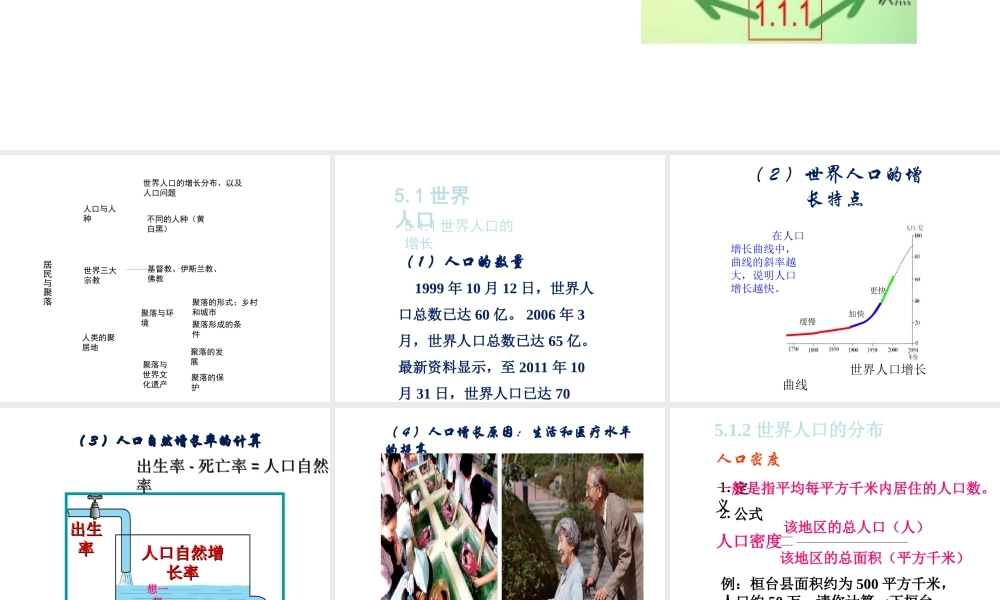This screenshot has height=600, width=1000.
Task: Click the world population growth curve chart
Action: (x=855, y=291)
